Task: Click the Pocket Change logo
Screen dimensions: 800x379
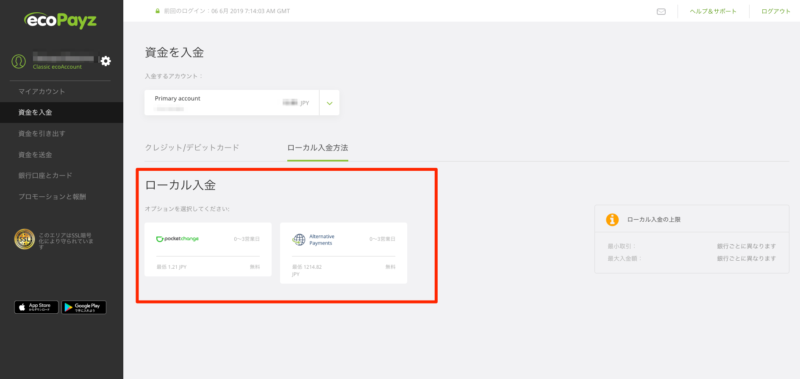Action: [x=177, y=239]
